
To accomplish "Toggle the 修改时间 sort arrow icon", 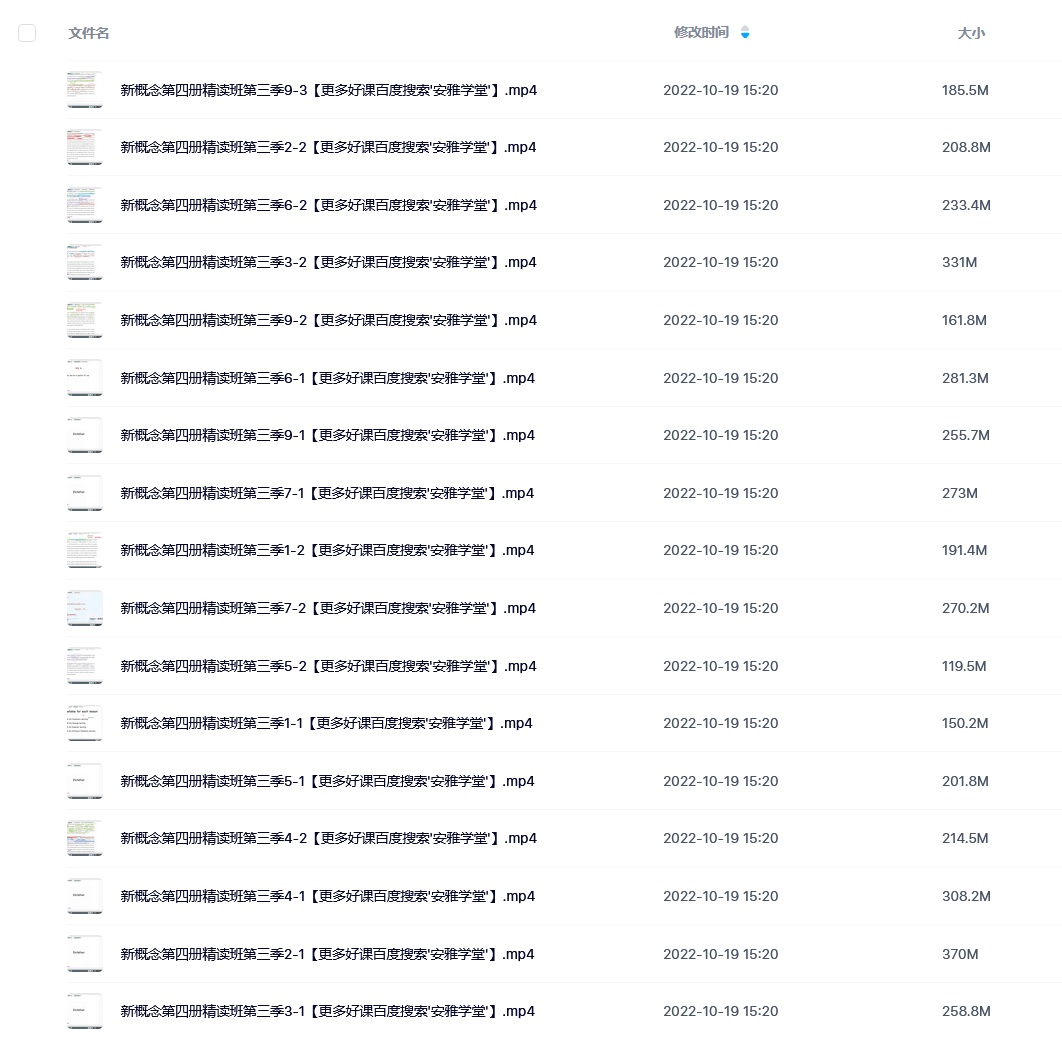I will [745, 32].
